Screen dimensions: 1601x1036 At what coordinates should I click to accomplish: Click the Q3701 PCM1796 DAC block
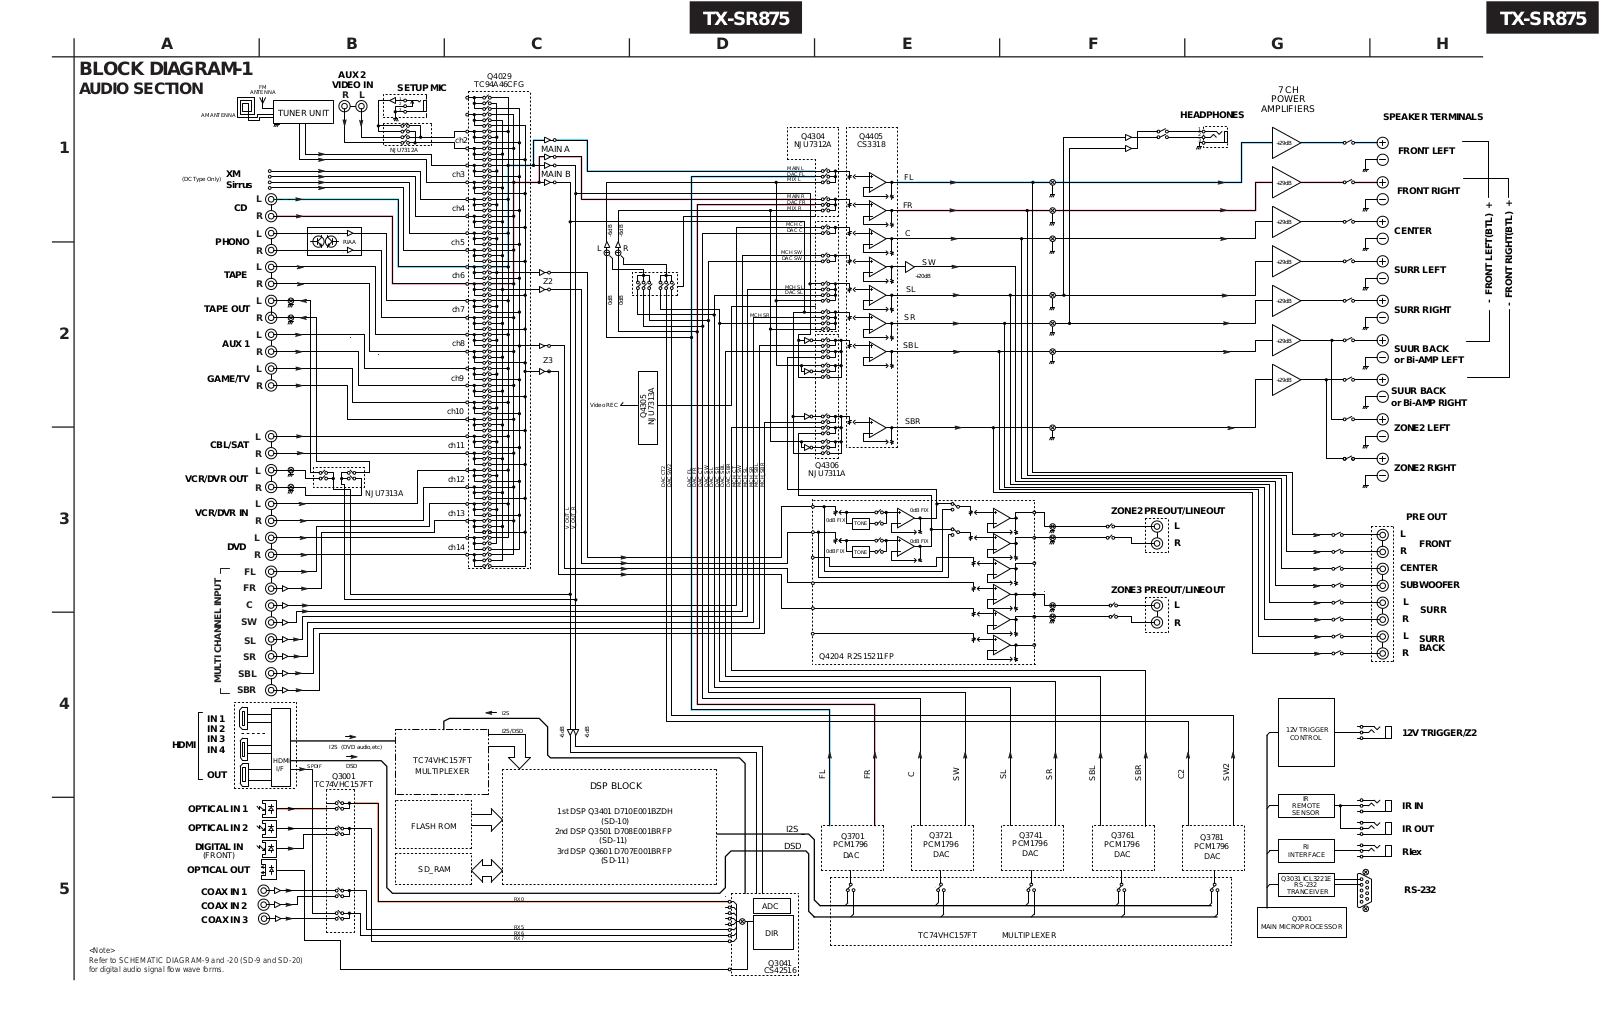851,846
